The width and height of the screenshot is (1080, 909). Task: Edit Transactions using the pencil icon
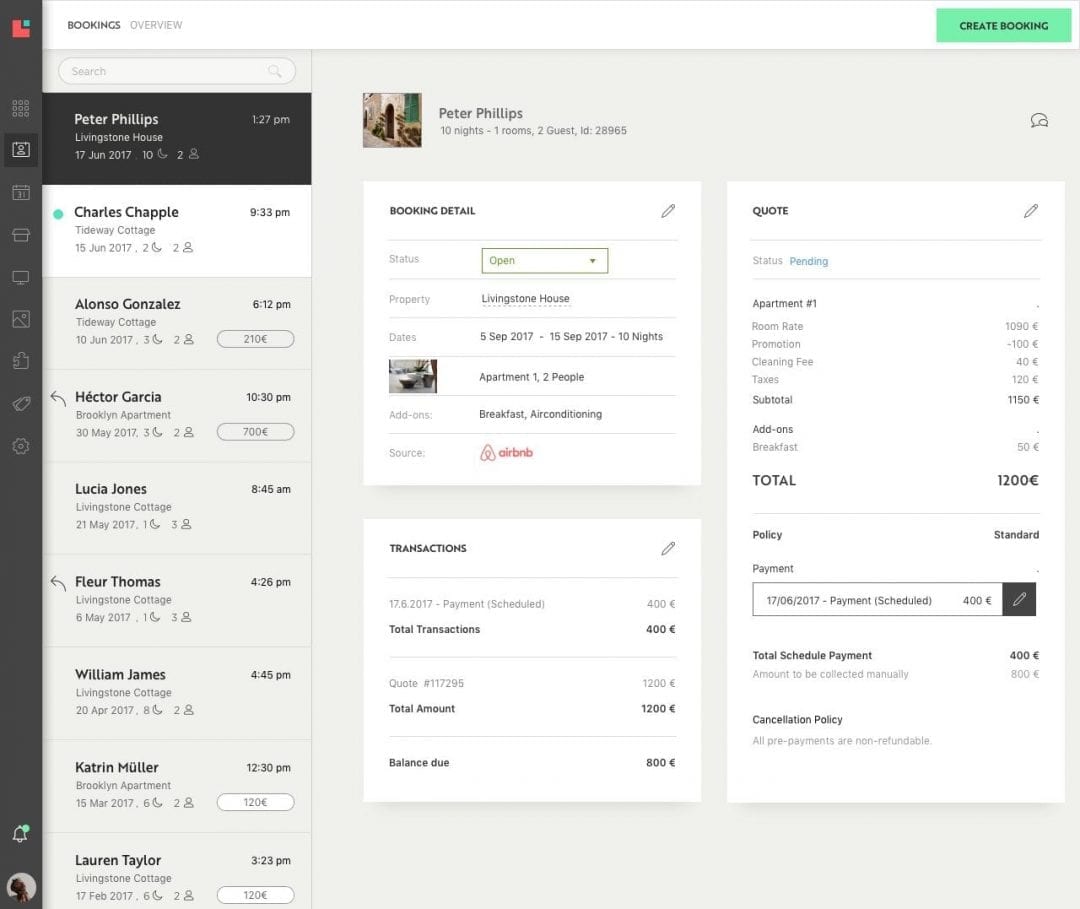pyautogui.click(x=668, y=548)
